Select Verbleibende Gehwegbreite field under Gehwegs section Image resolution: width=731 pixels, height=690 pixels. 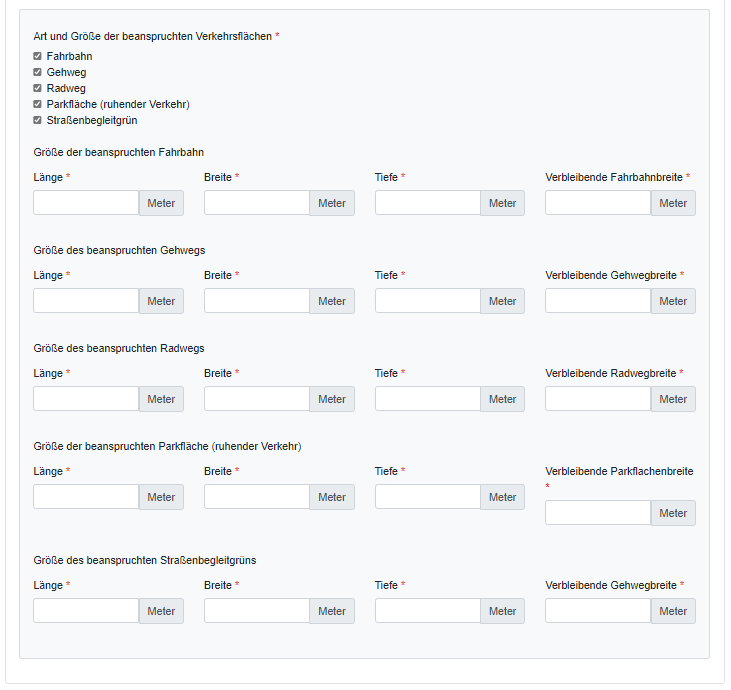coord(598,301)
